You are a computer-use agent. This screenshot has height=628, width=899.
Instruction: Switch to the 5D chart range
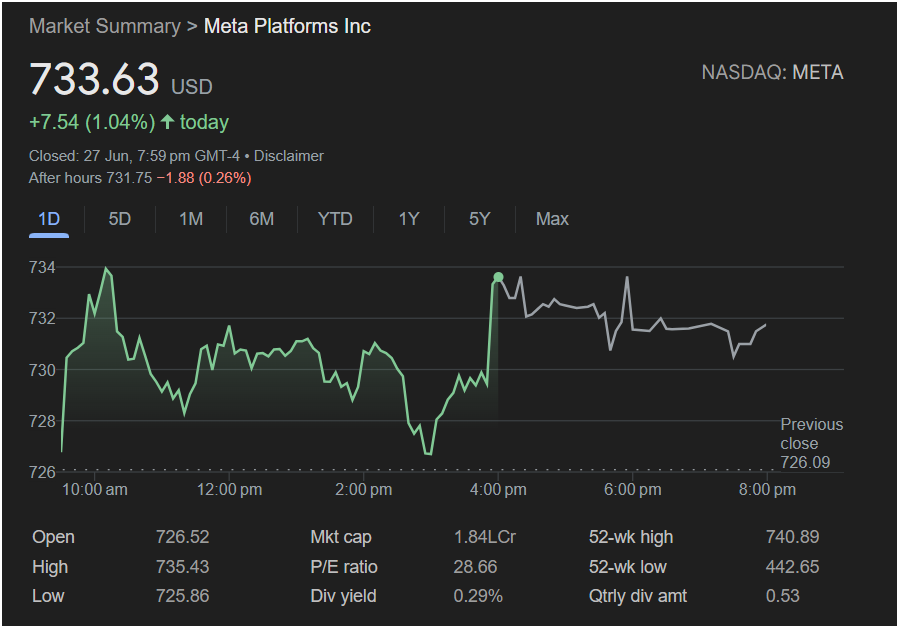pos(120,219)
